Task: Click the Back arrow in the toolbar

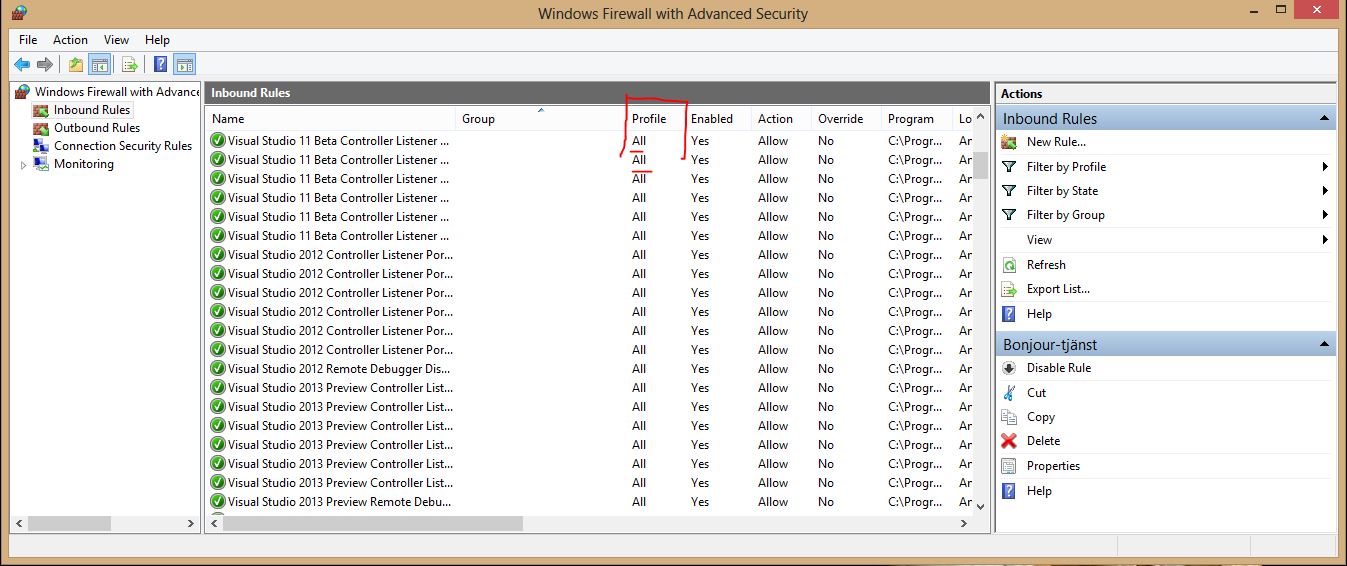Action: click(x=22, y=65)
